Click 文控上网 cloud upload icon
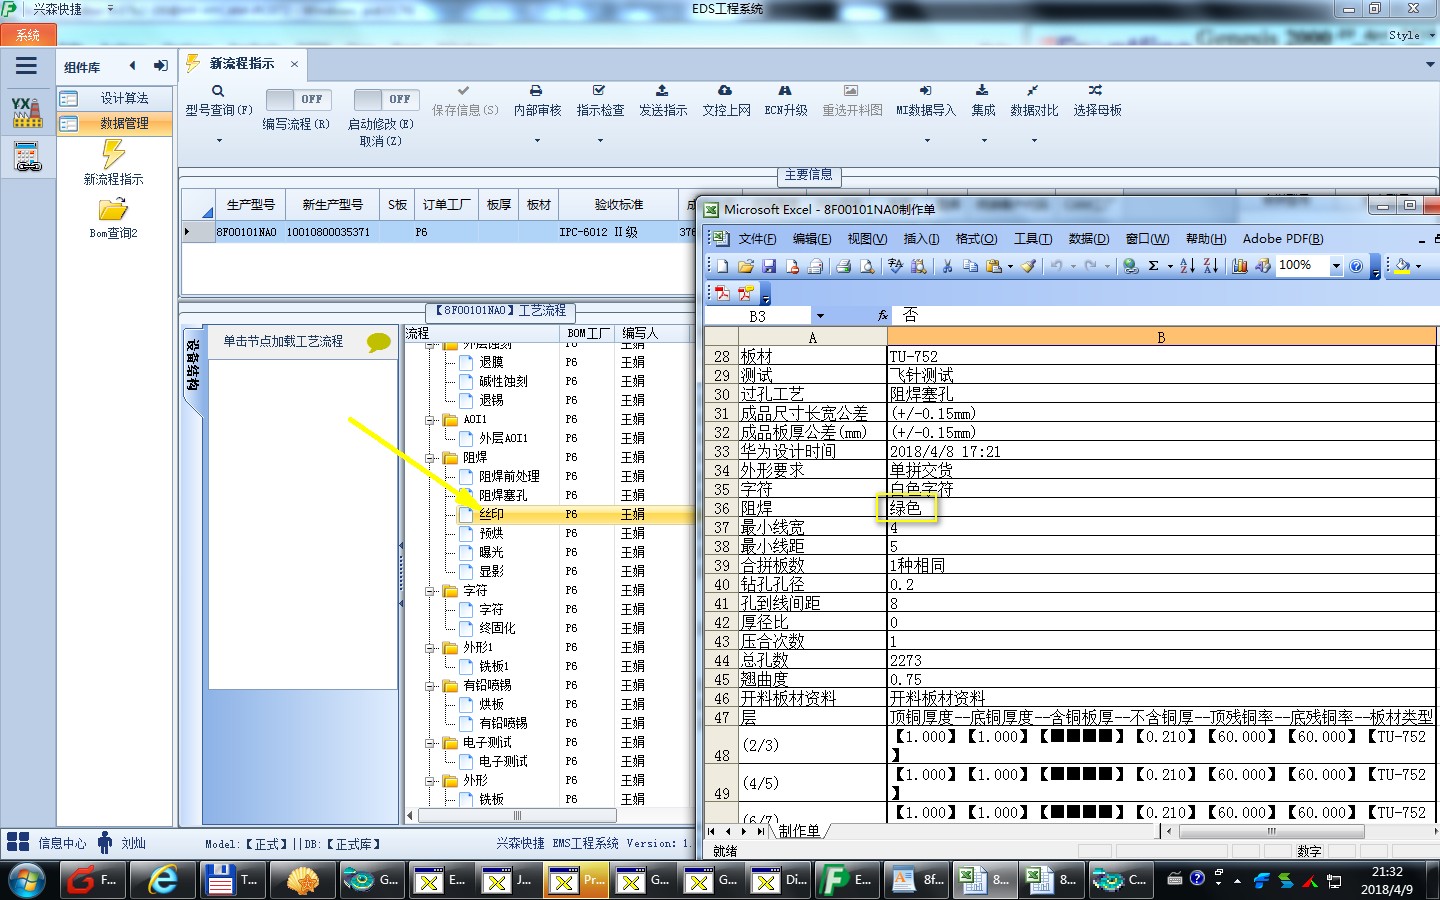The height and width of the screenshot is (900, 1440). [x=725, y=90]
